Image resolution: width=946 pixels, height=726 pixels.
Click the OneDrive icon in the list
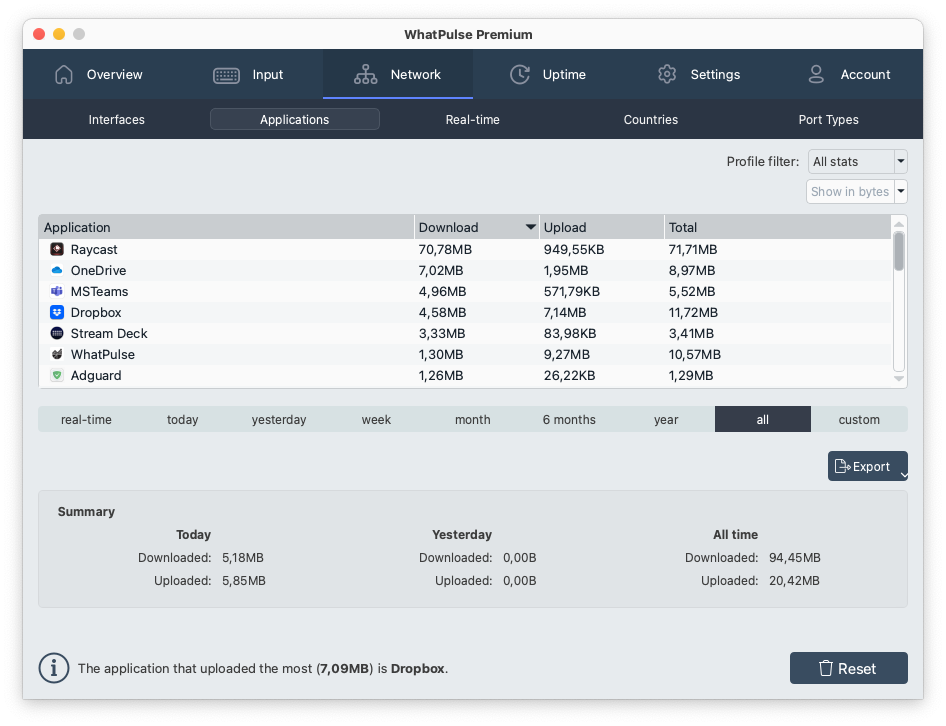coord(56,270)
